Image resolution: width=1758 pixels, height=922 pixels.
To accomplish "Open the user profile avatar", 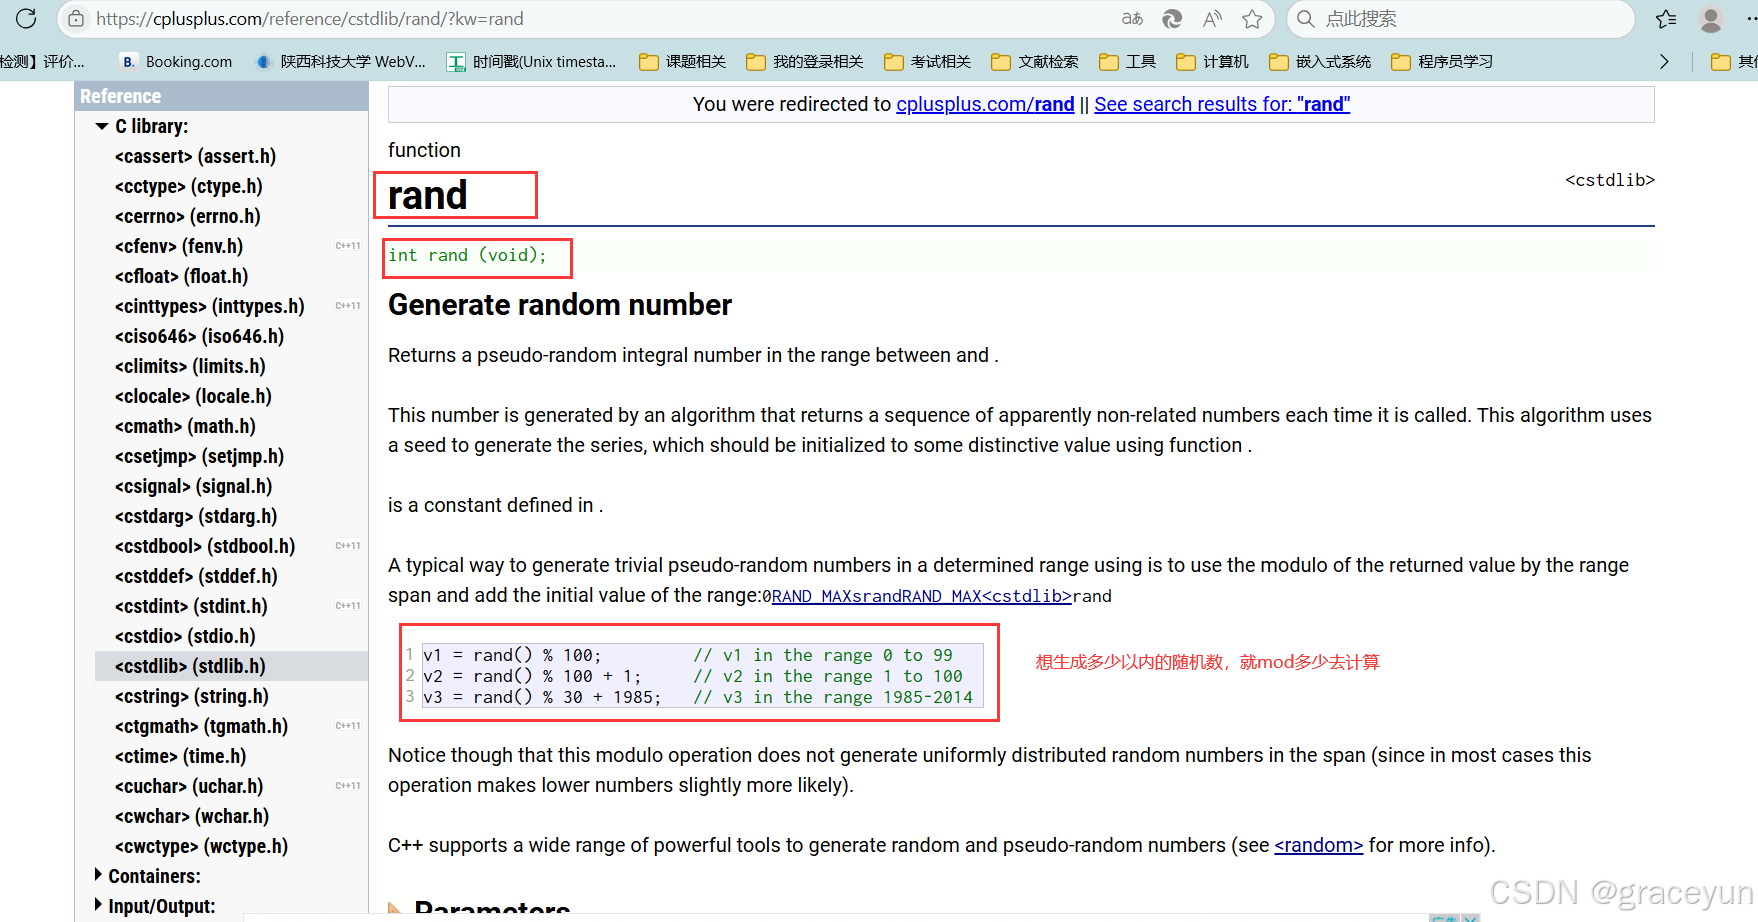I will click(x=1711, y=19).
